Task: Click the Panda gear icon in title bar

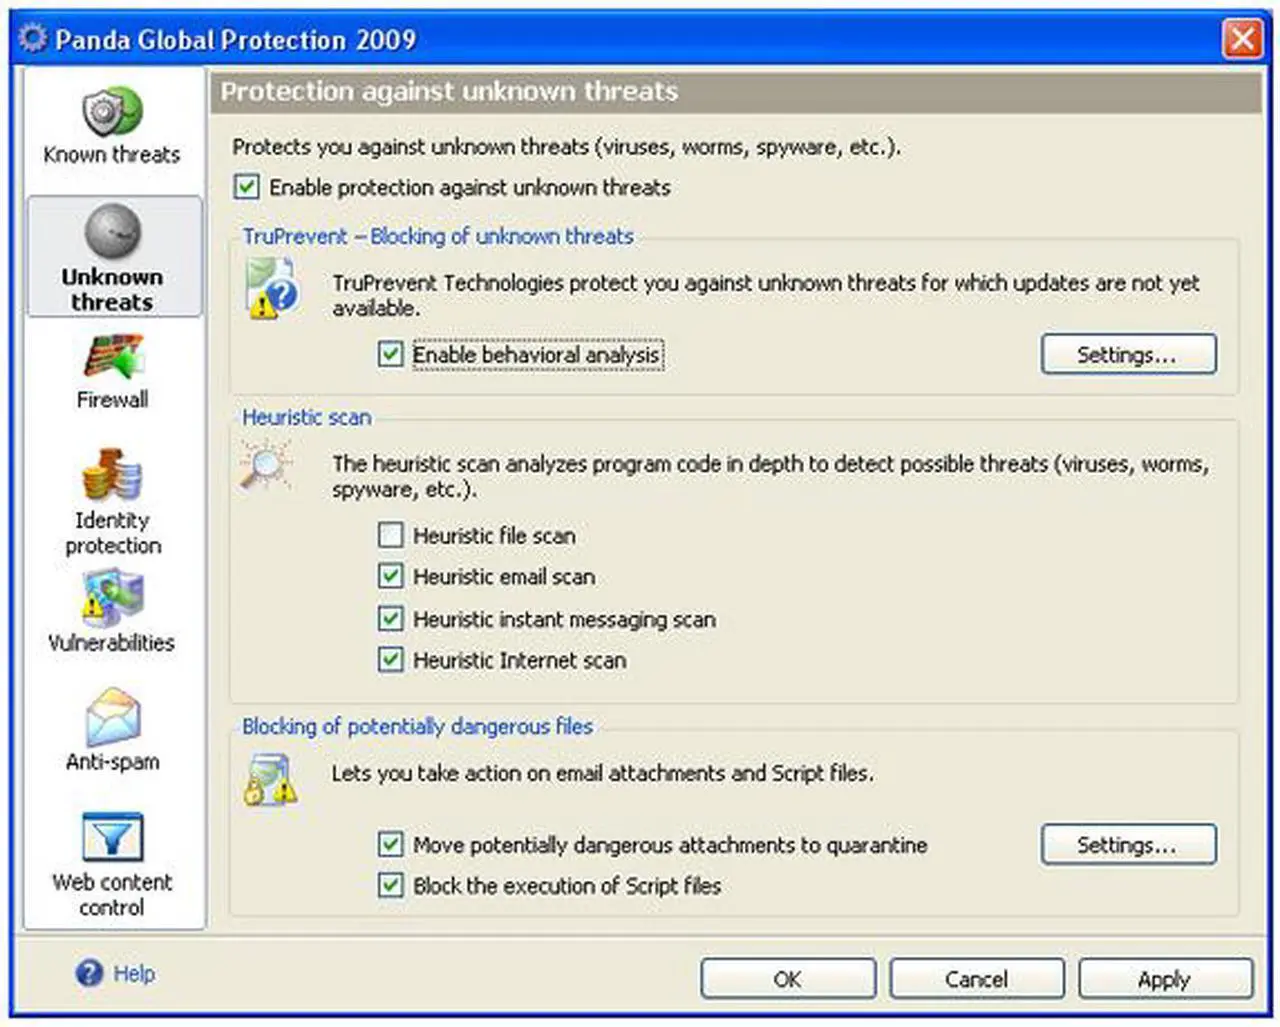Action: 33,38
